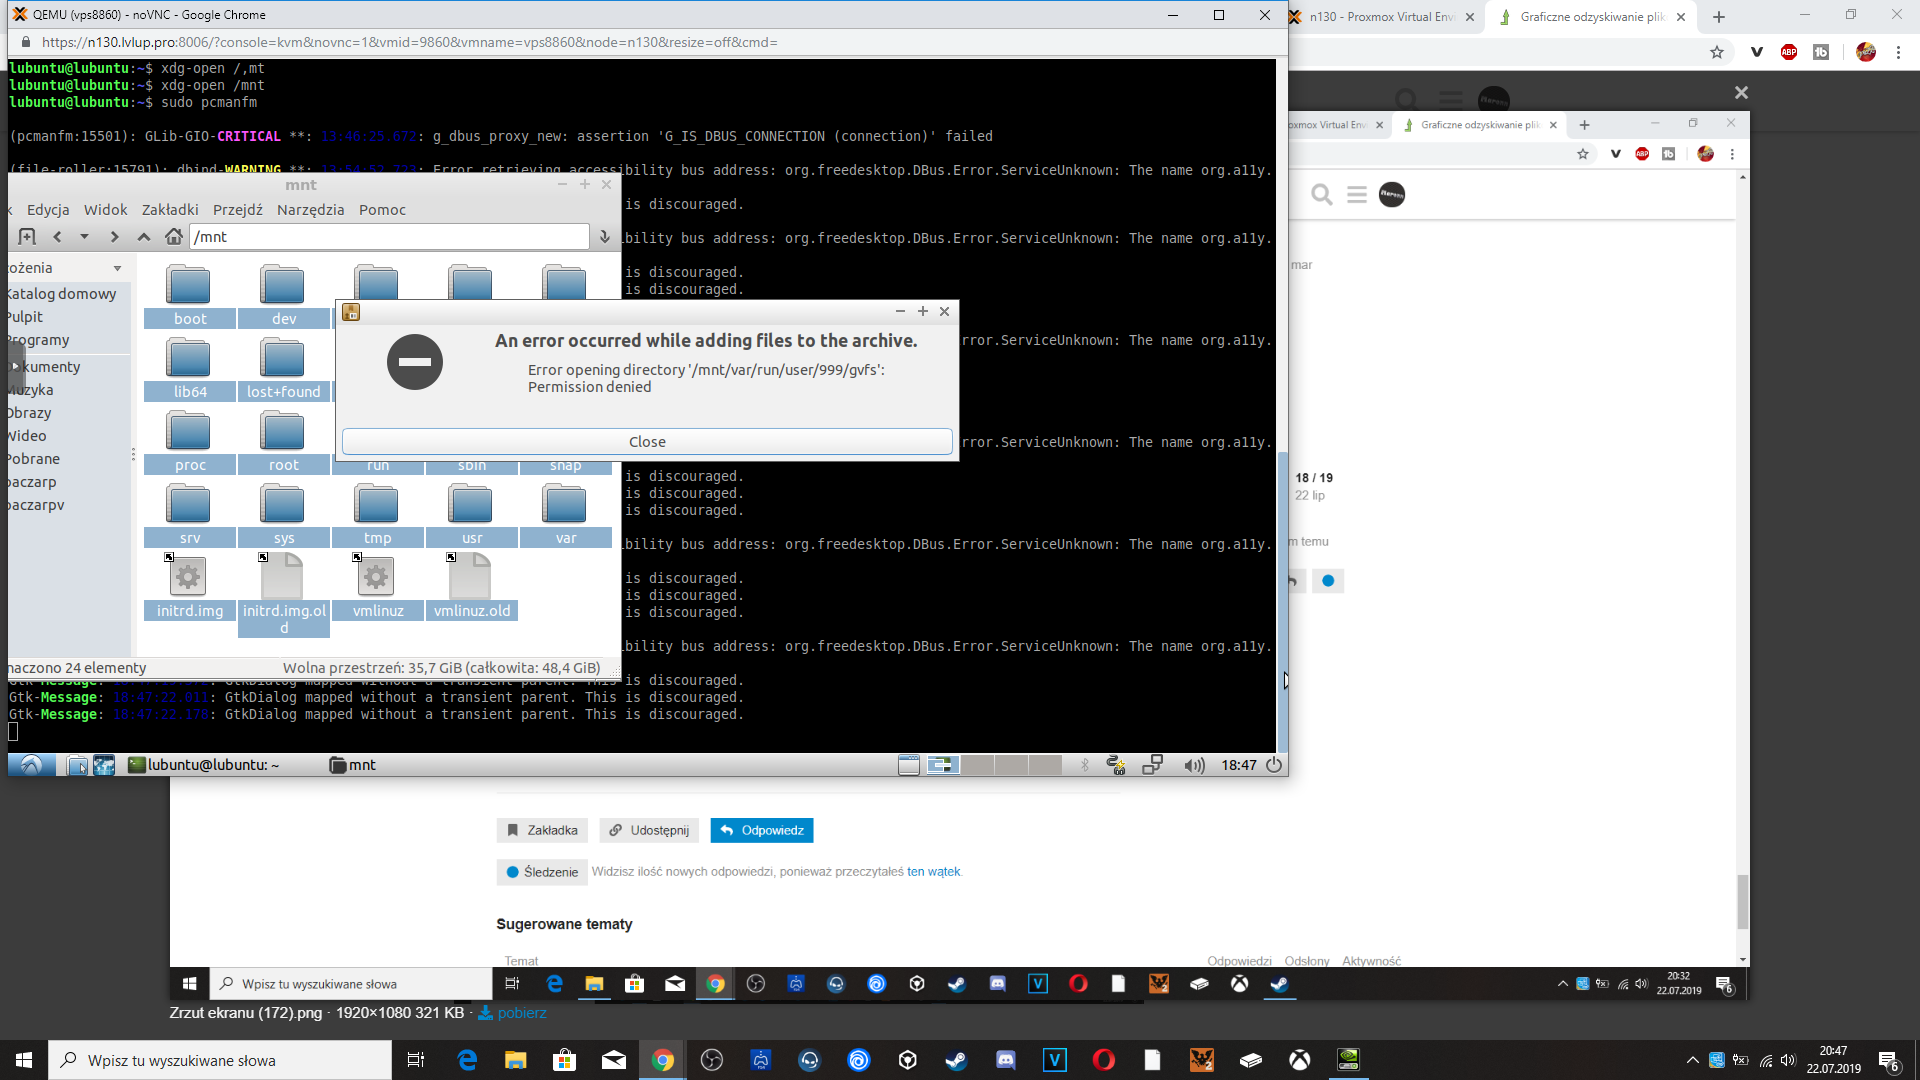Open the Lubuntu start menu icon
The height and width of the screenshot is (1080, 1920).
coord(31,765)
